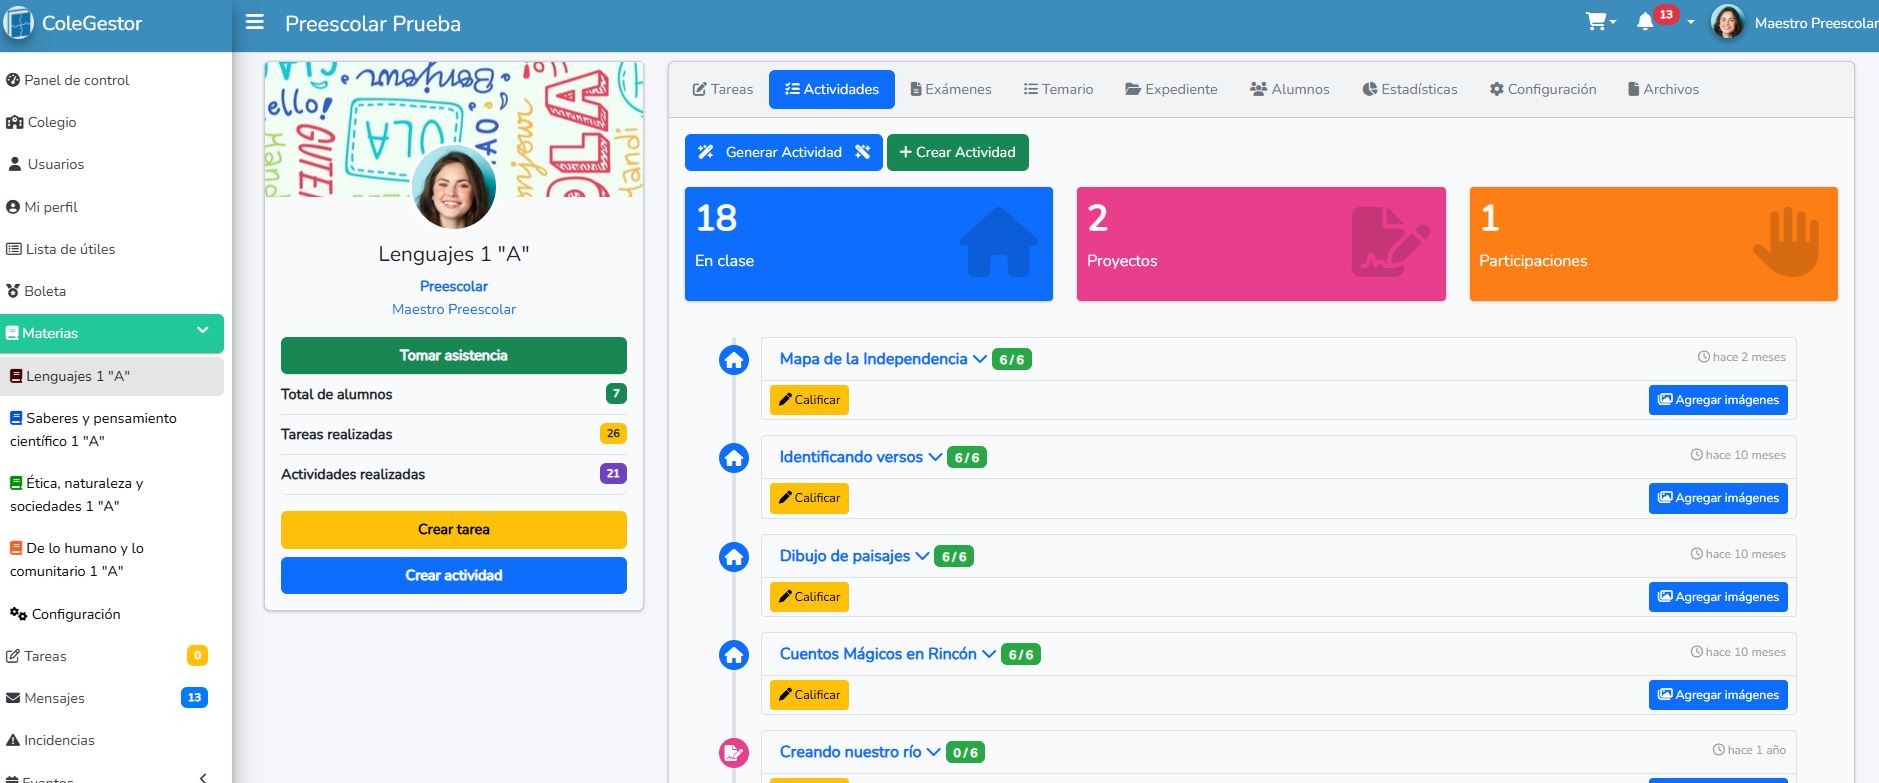Expand the Mapa de la Independencia chevron

980,359
